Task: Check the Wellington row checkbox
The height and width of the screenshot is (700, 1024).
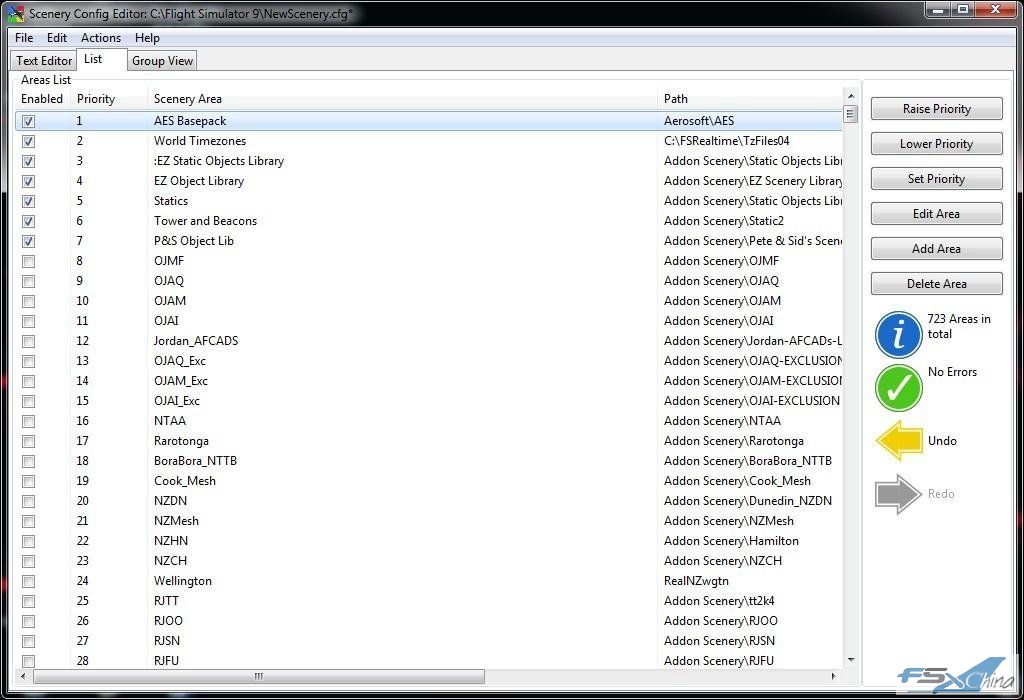Action: click(28, 581)
